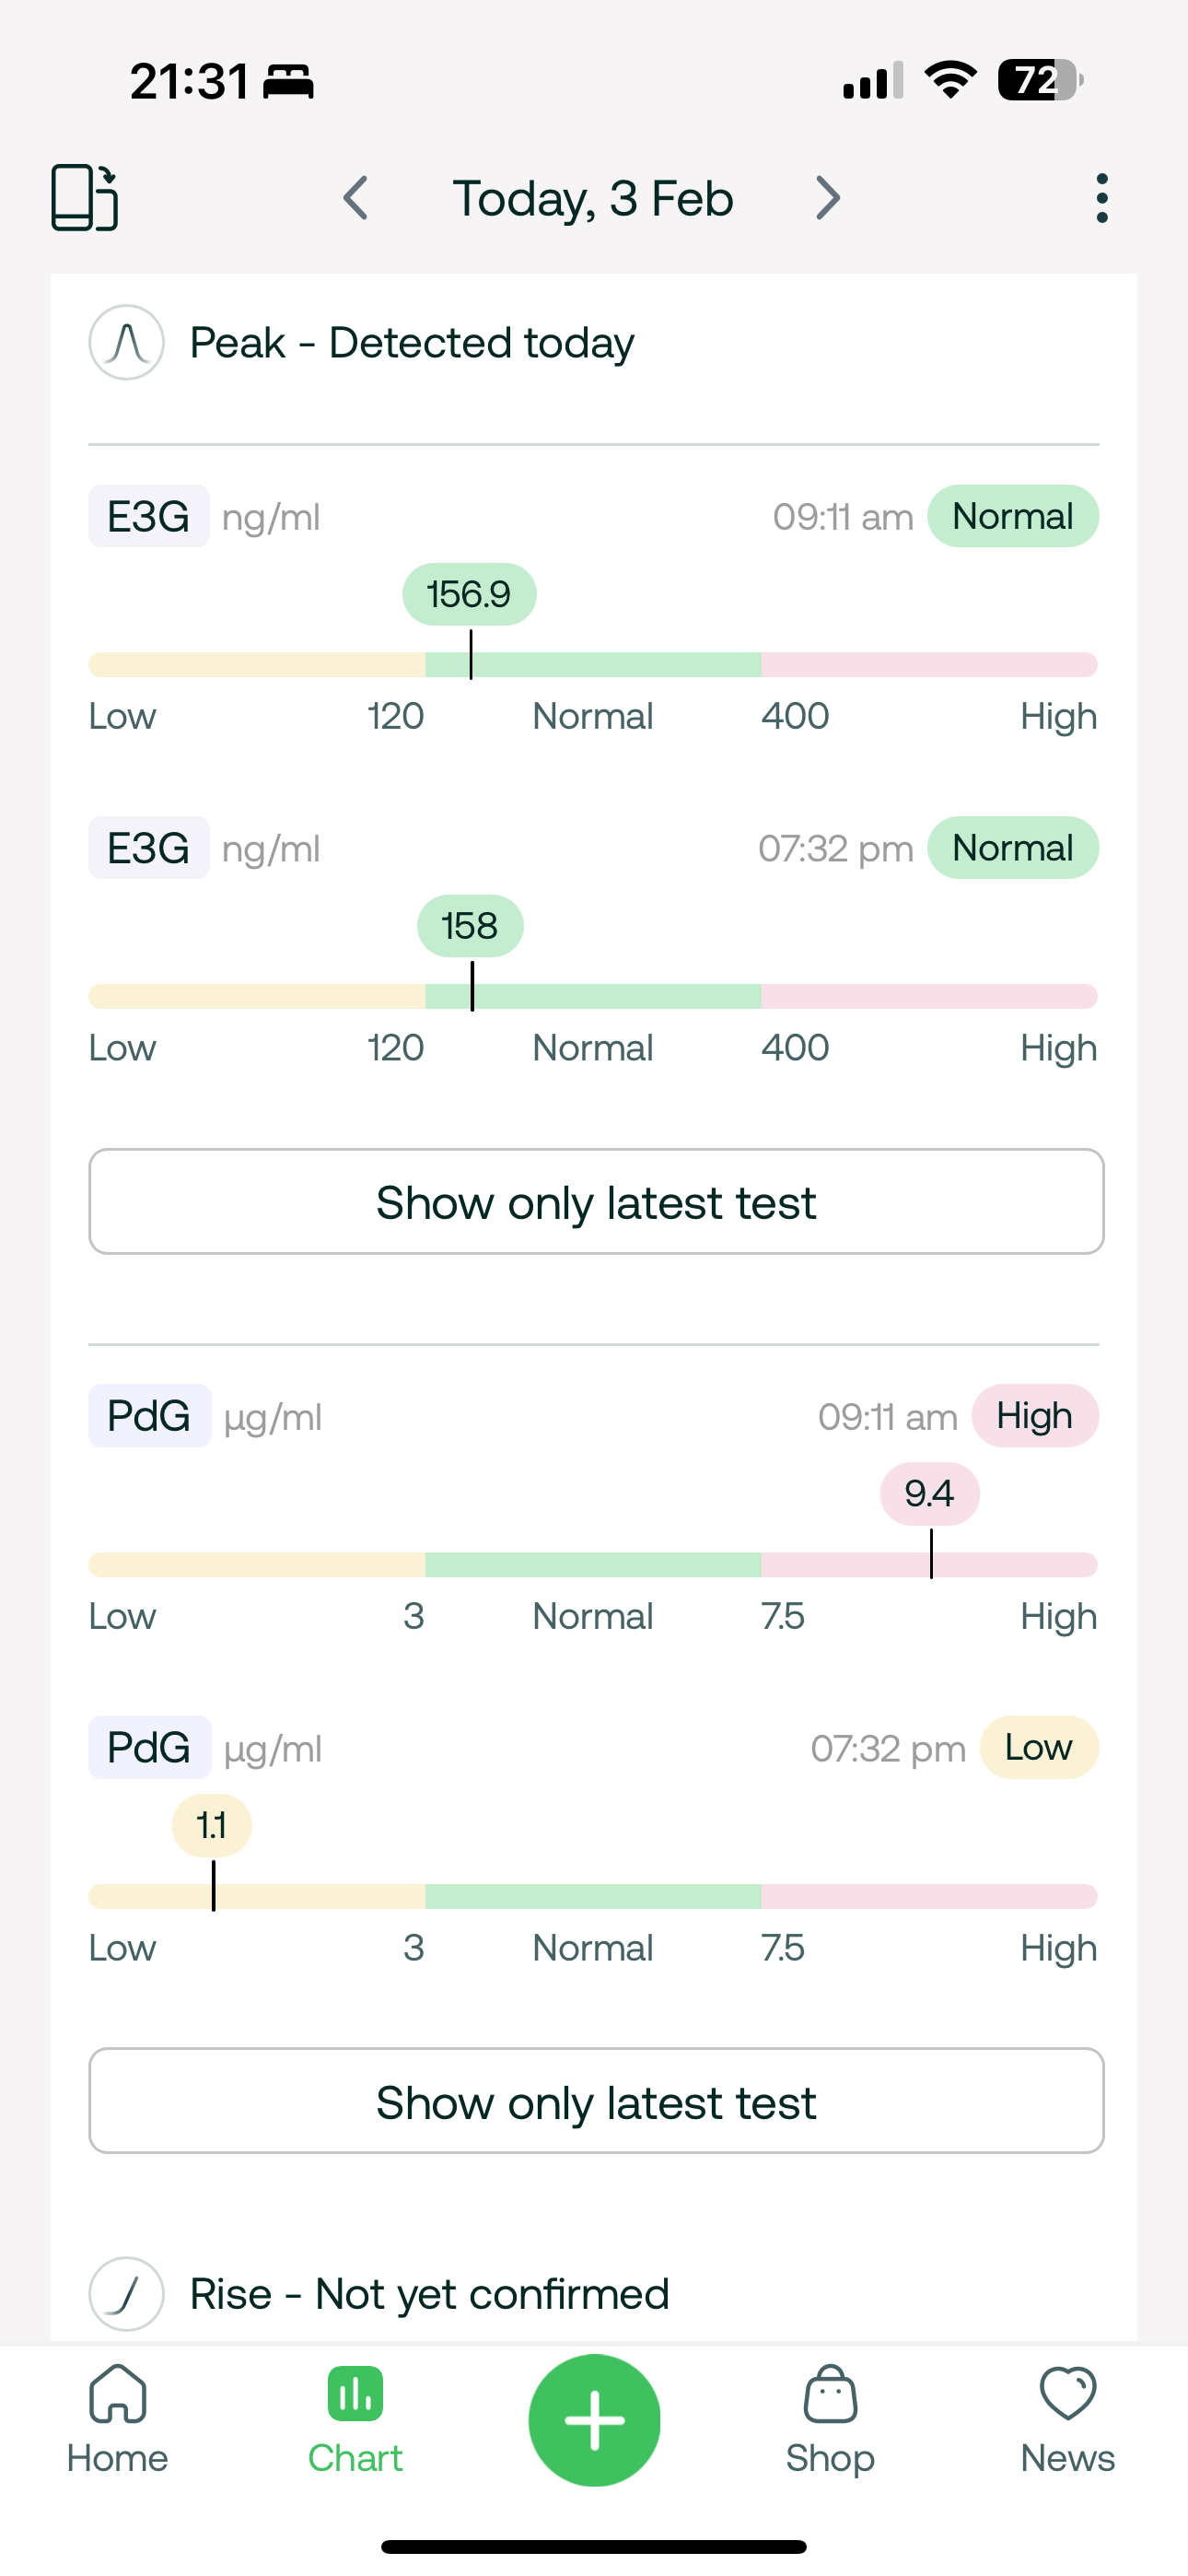
Task: Tap the Normal badge on 07:32 pm E3G
Action: 1012,848
